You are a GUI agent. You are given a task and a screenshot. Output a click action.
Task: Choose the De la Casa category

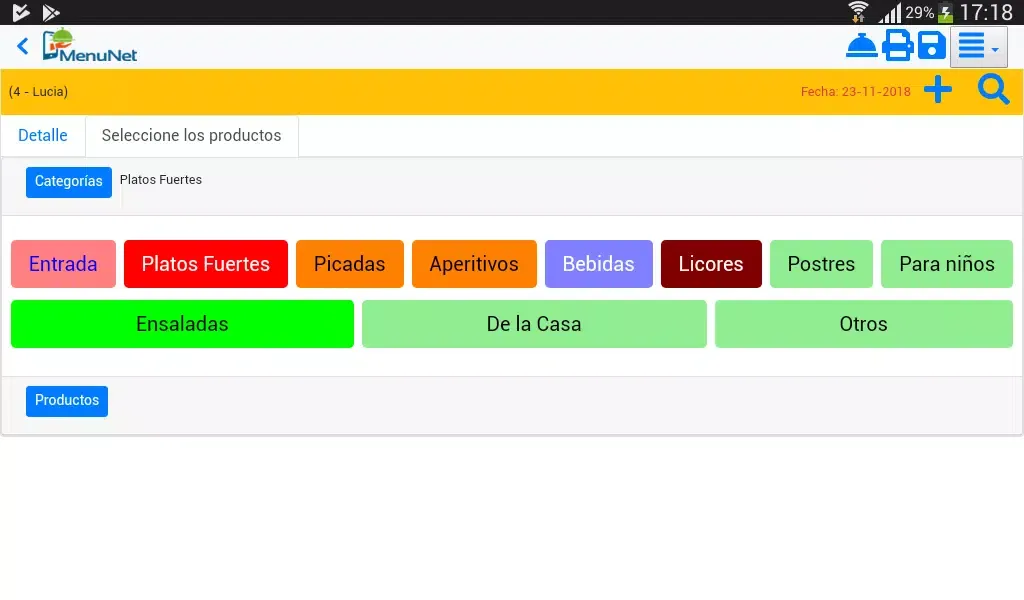point(534,324)
